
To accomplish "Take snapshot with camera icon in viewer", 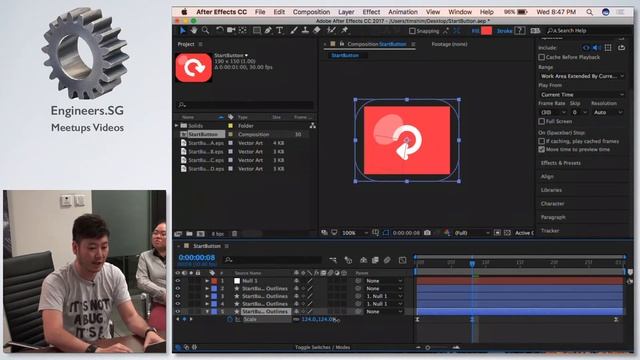I will [427, 233].
